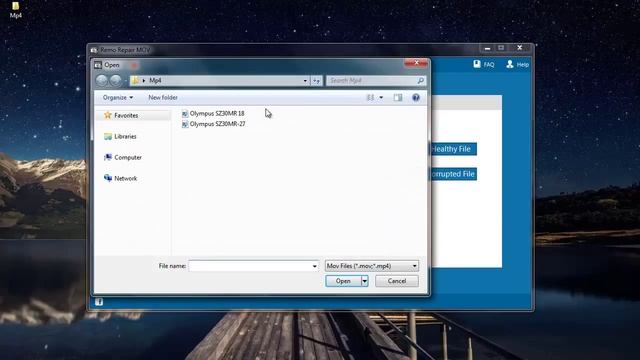Open the dialog help question mark icon
This screenshot has width=640, height=360.
point(416,98)
